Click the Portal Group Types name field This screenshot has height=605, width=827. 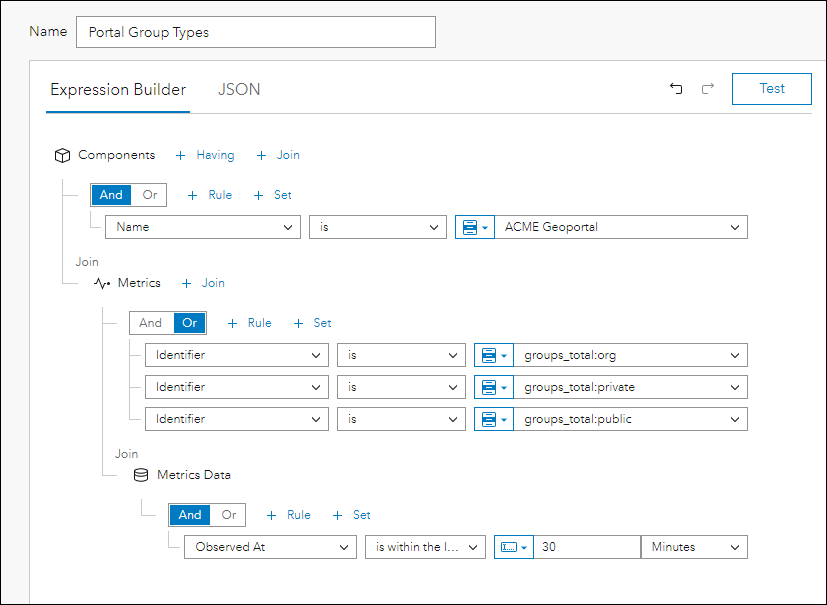click(x=256, y=32)
